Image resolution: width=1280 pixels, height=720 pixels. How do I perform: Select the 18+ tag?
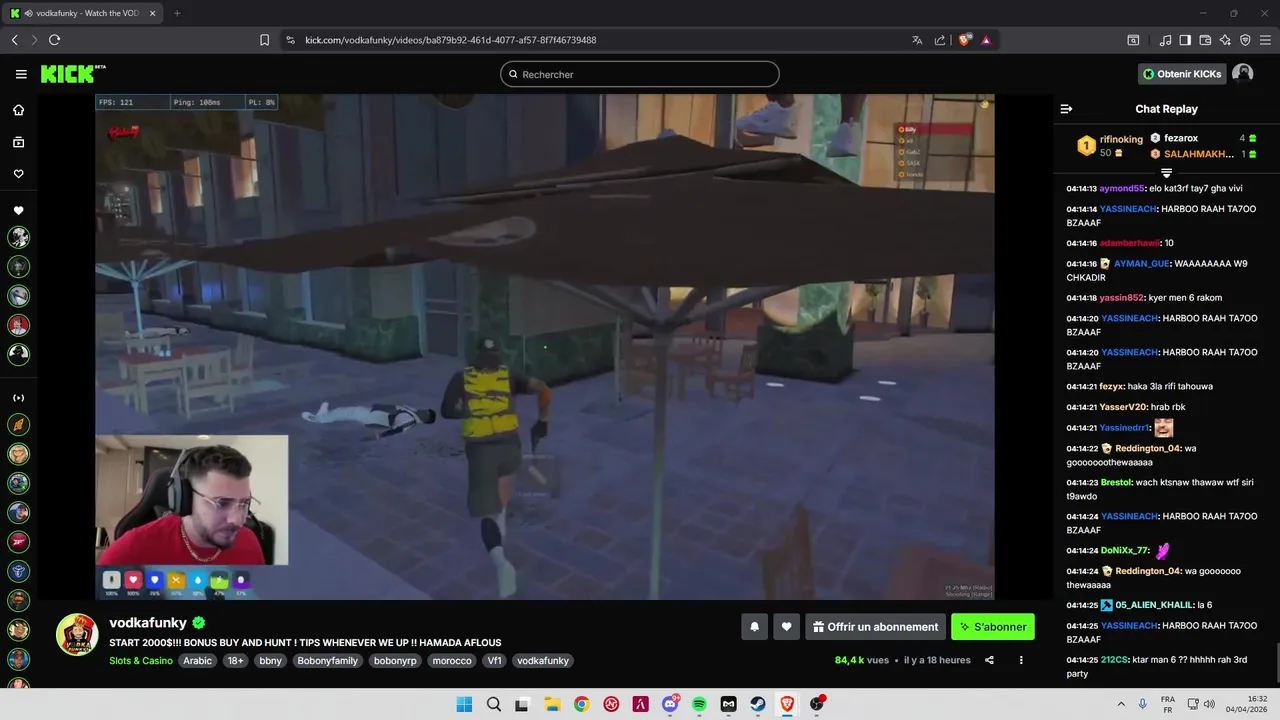(235, 661)
